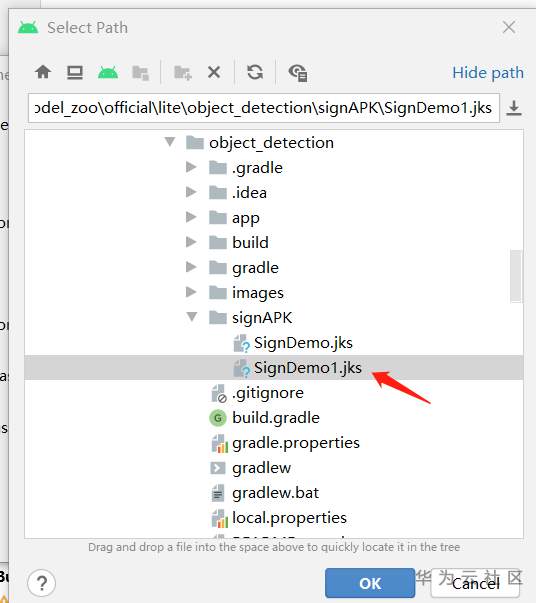Confirm the selection with OK
The image size is (536, 603).
click(x=370, y=583)
